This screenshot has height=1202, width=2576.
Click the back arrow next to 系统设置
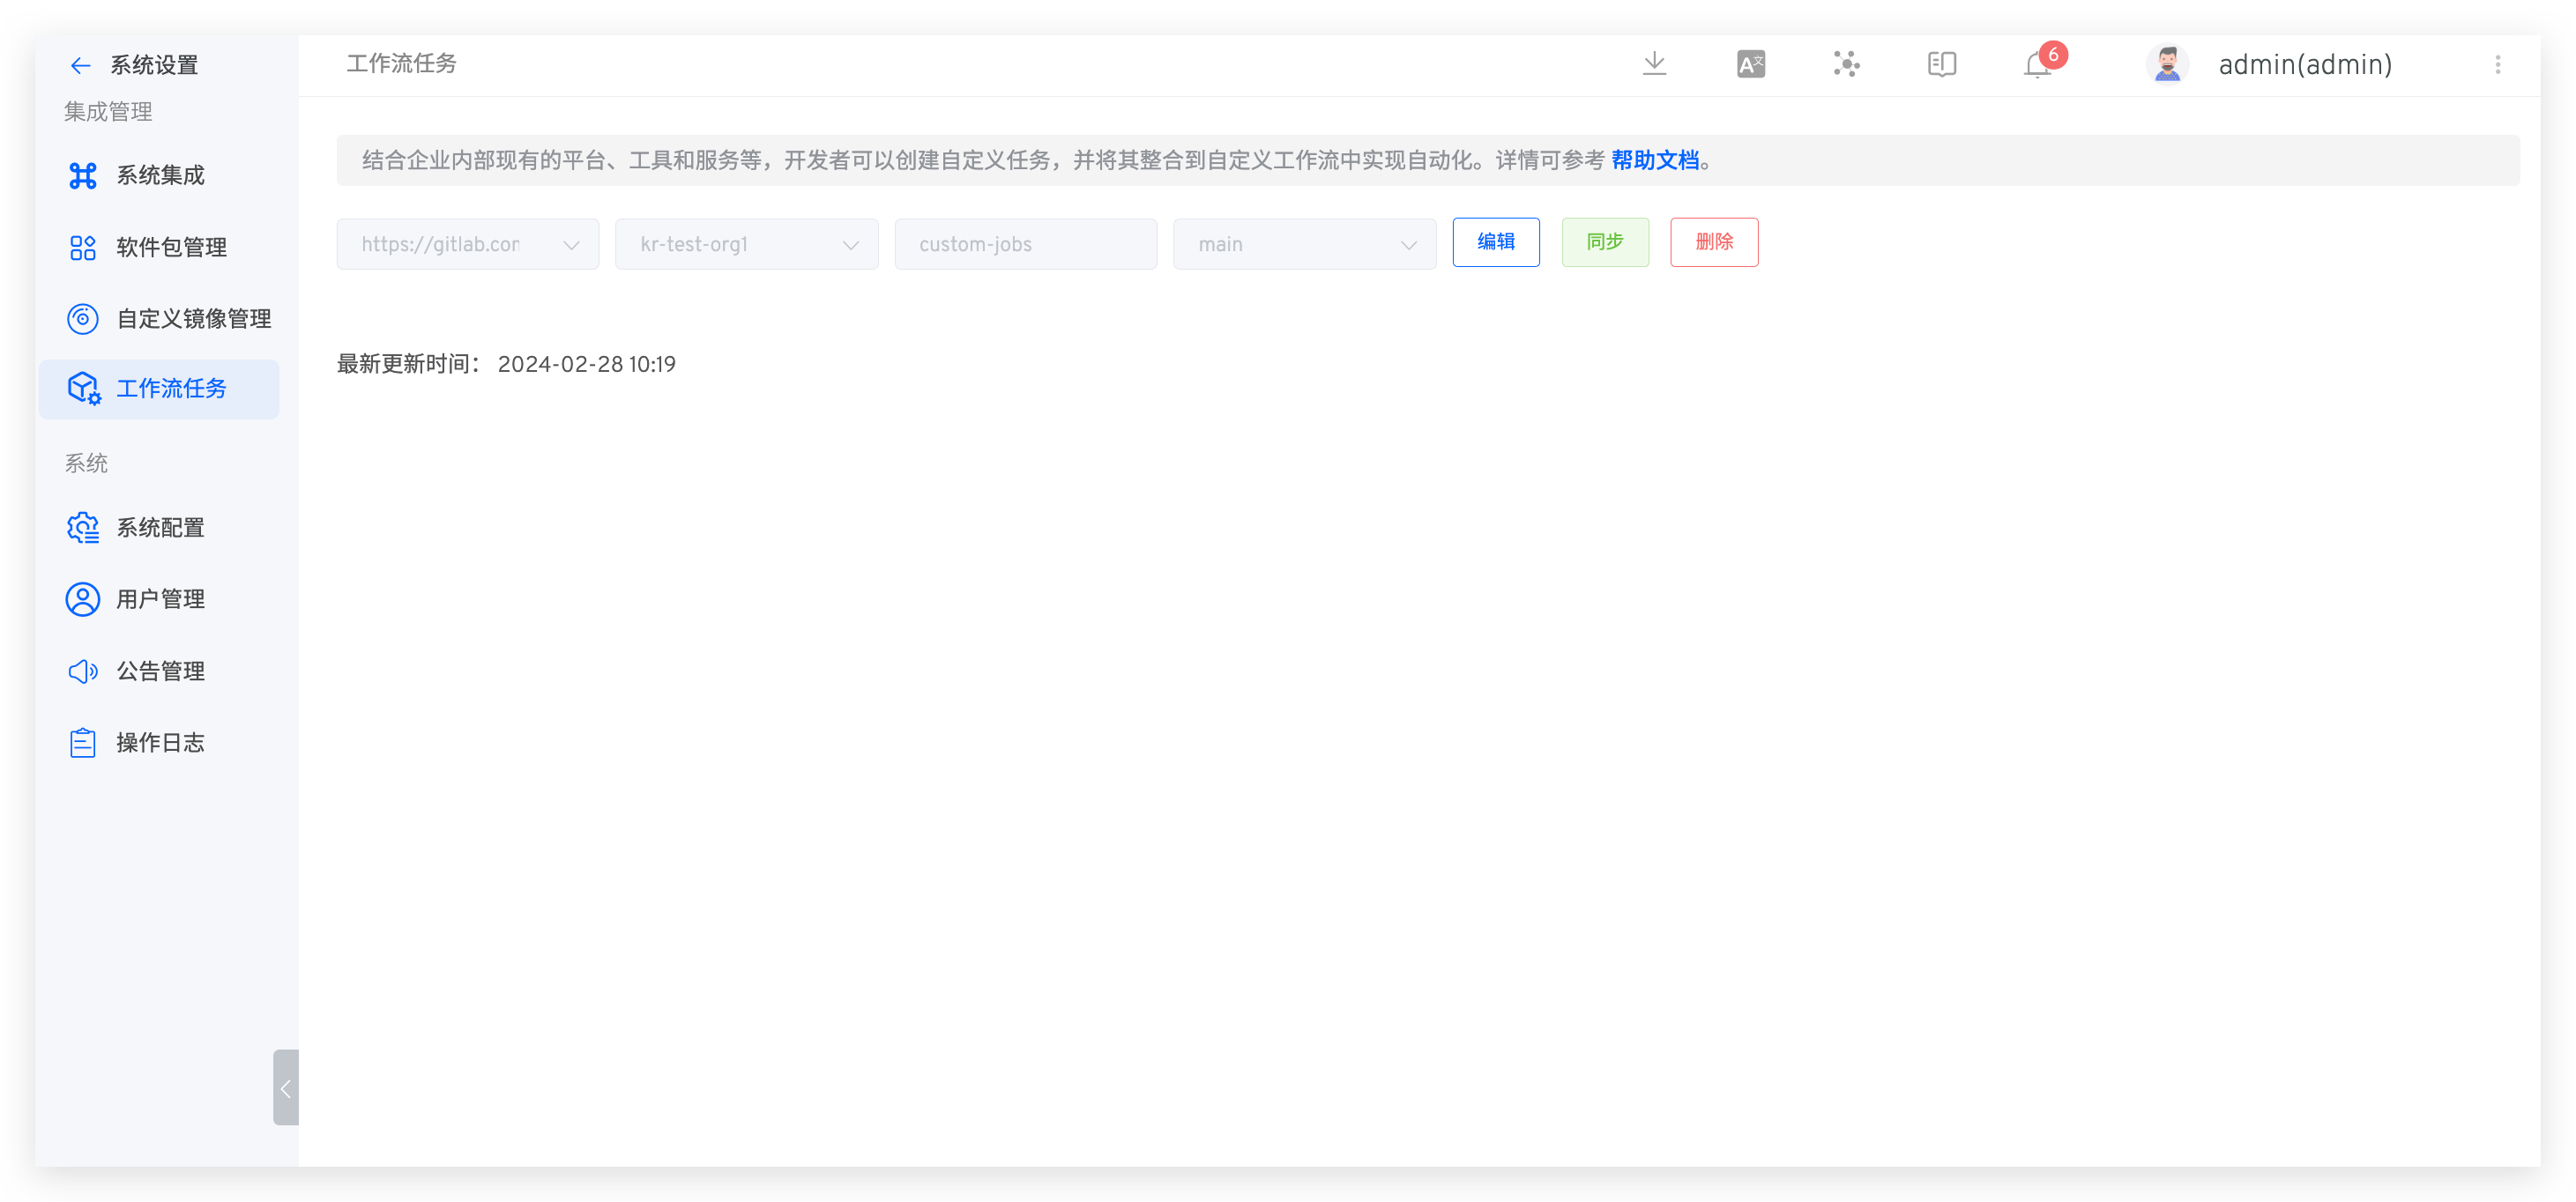click(x=81, y=64)
